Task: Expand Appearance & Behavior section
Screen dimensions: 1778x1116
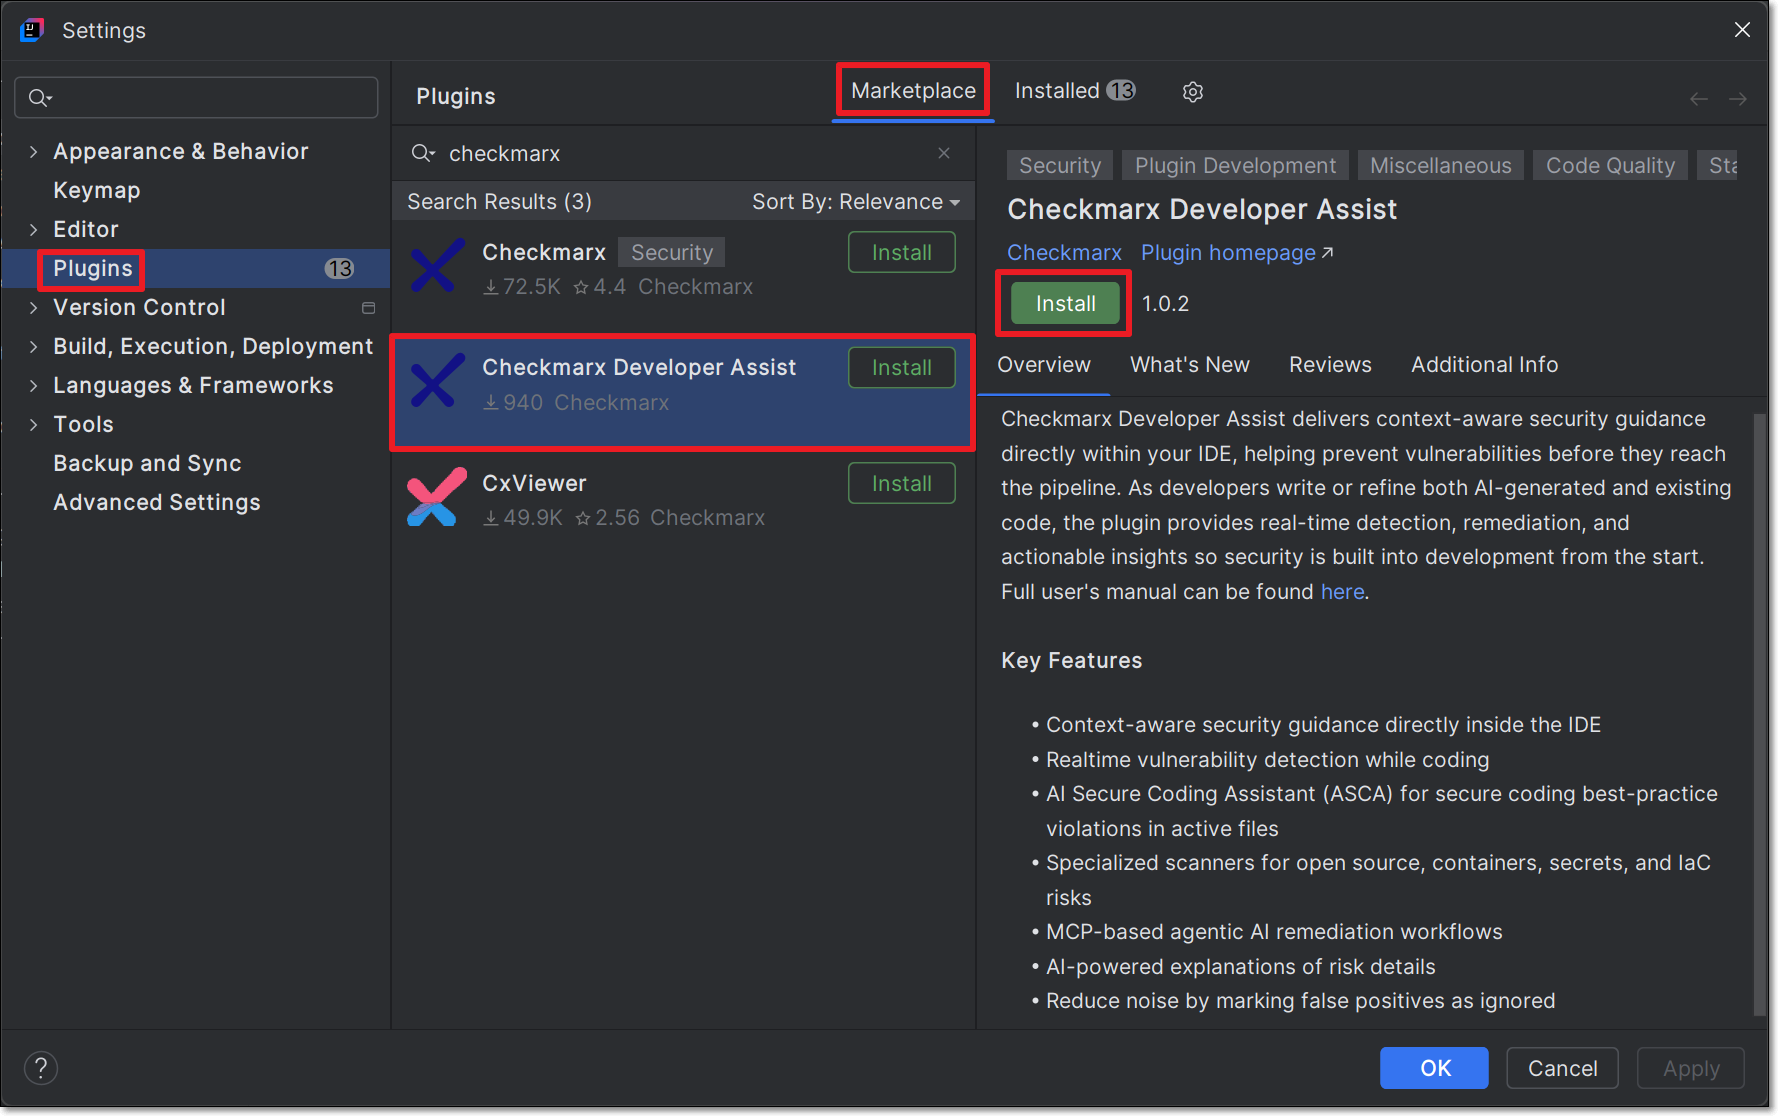Action: tap(33, 152)
